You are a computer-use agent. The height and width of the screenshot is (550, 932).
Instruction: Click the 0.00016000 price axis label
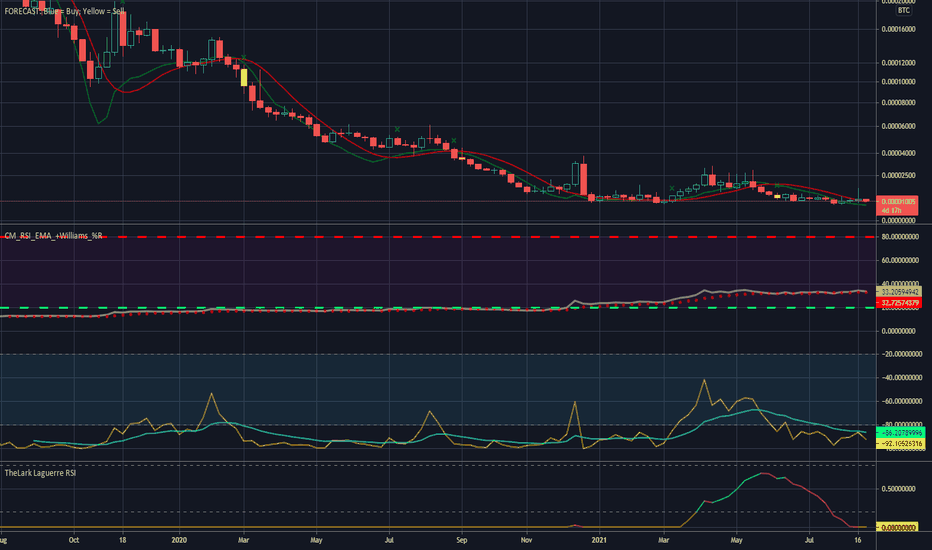point(898,29)
